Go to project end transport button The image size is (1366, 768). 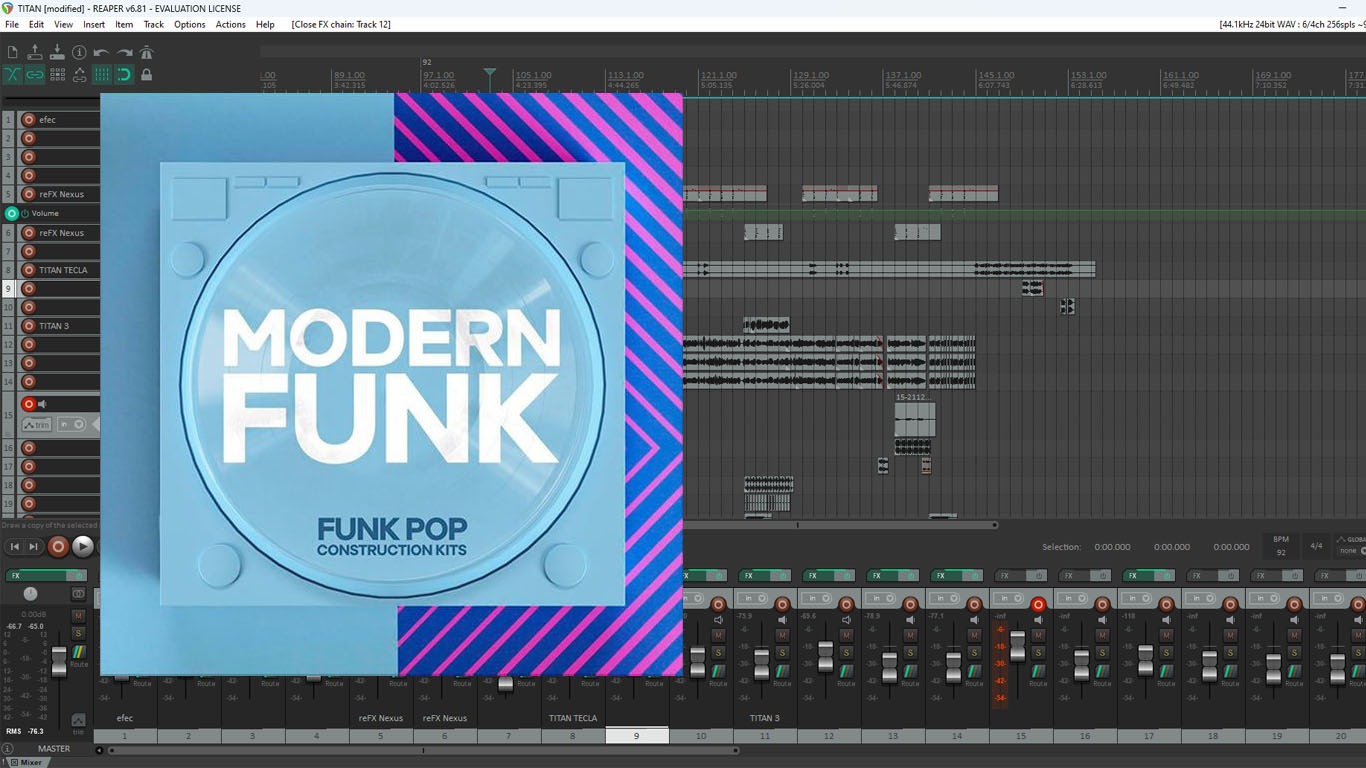[34, 546]
